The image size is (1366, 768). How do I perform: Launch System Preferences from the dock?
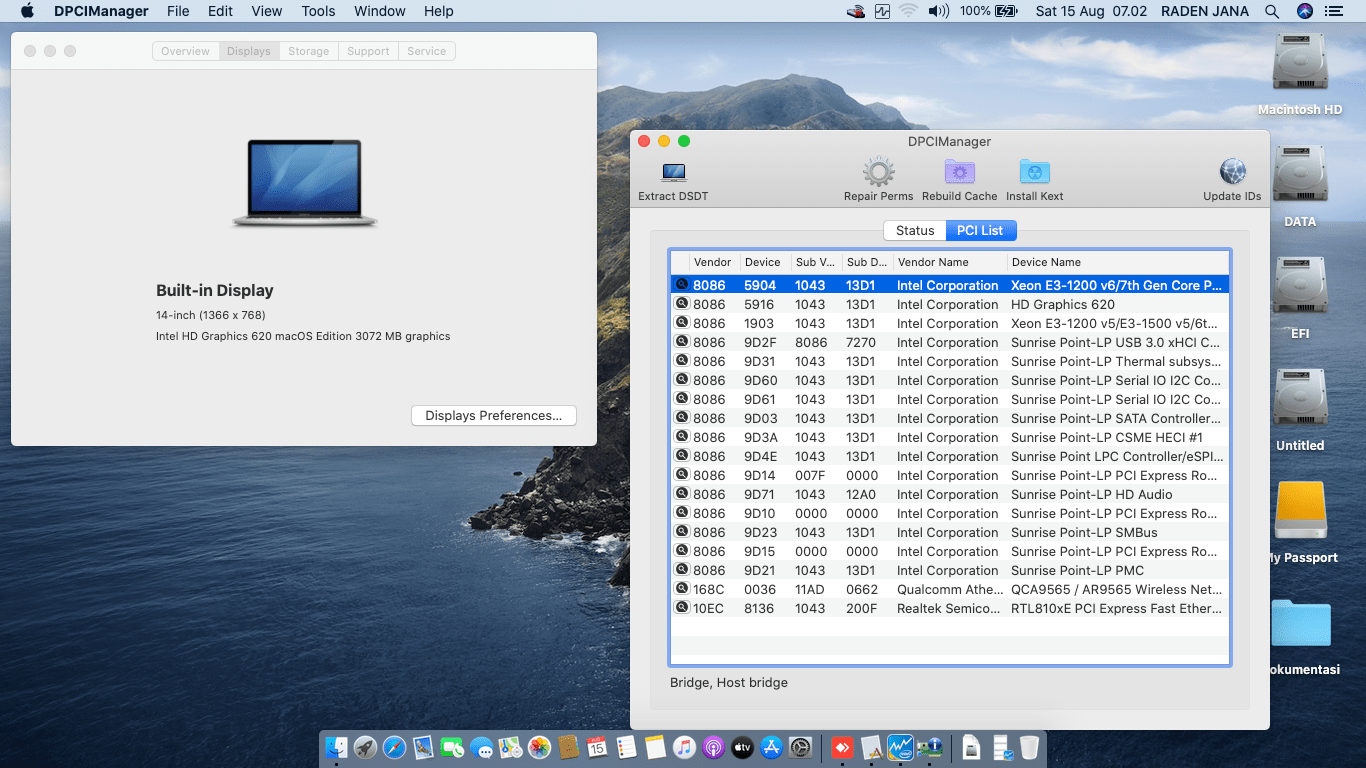click(x=800, y=747)
